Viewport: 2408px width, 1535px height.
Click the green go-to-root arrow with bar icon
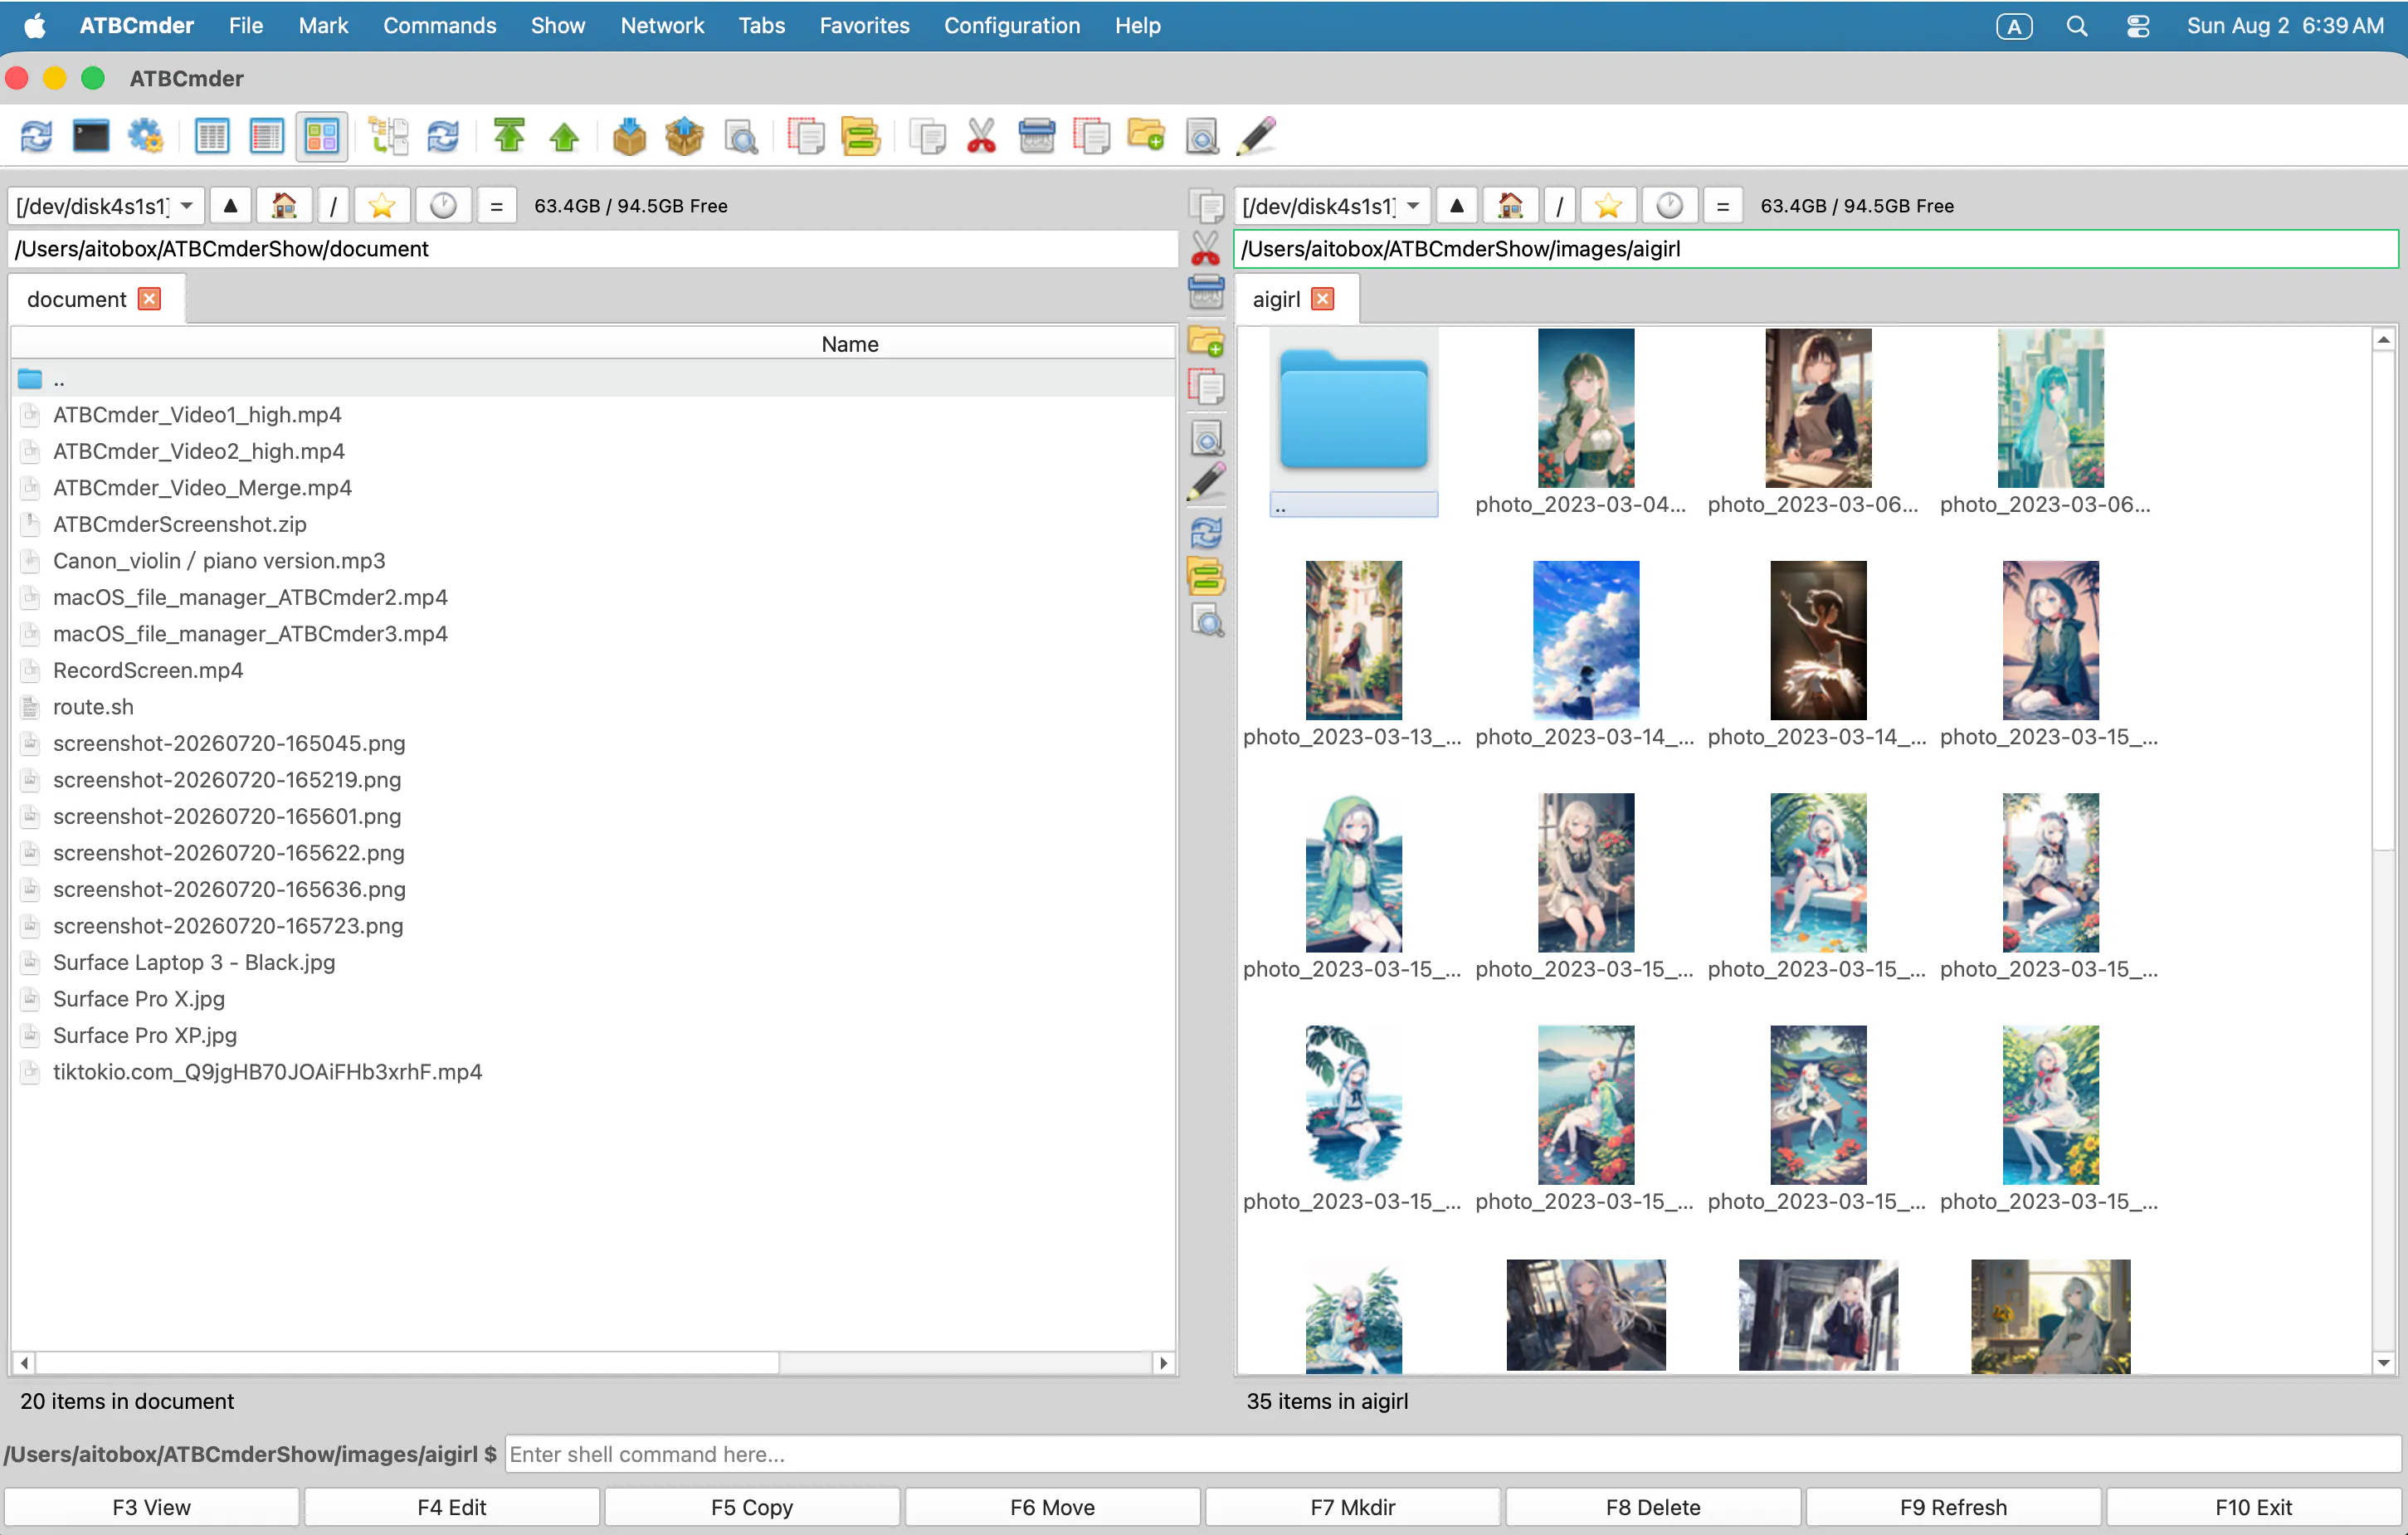click(509, 136)
